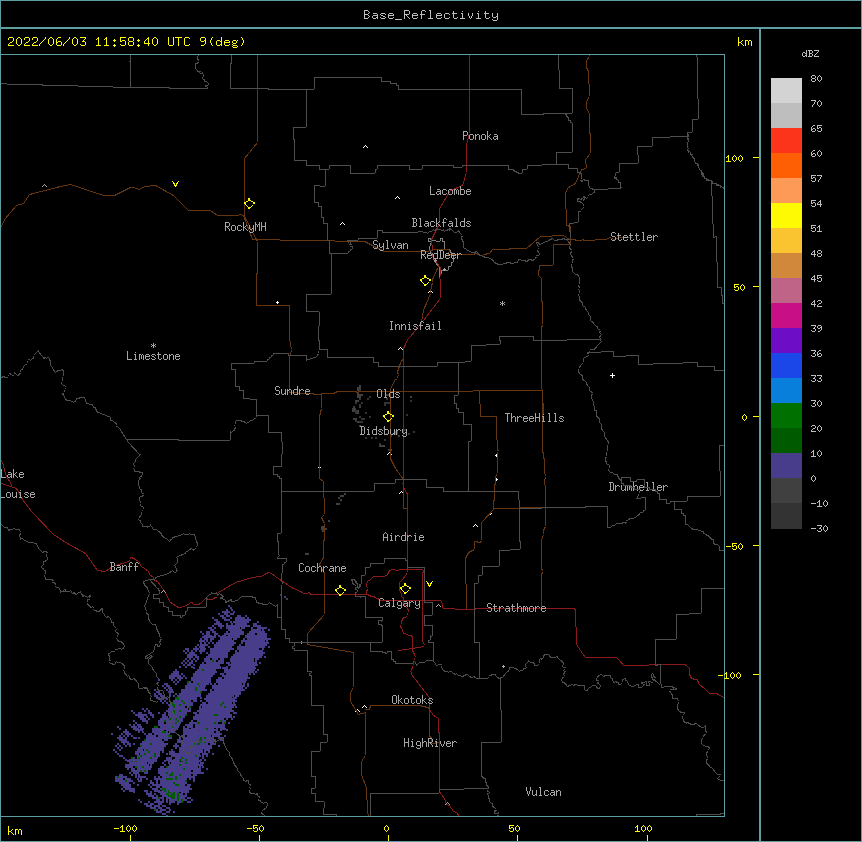Click the yellow station marker south of RedDeer
Image resolution: width=862 pixels, height=842 pixels.
(x=425, y=281)
